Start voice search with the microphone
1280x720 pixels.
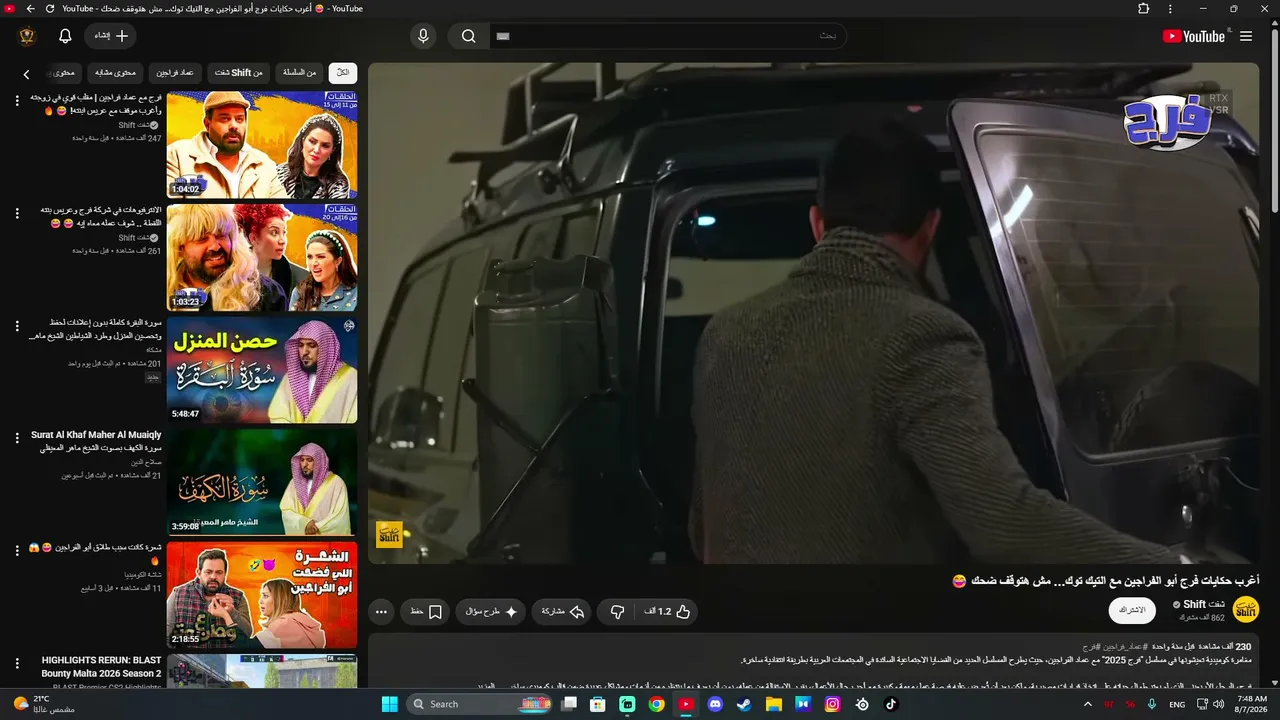tap(423, 36)
